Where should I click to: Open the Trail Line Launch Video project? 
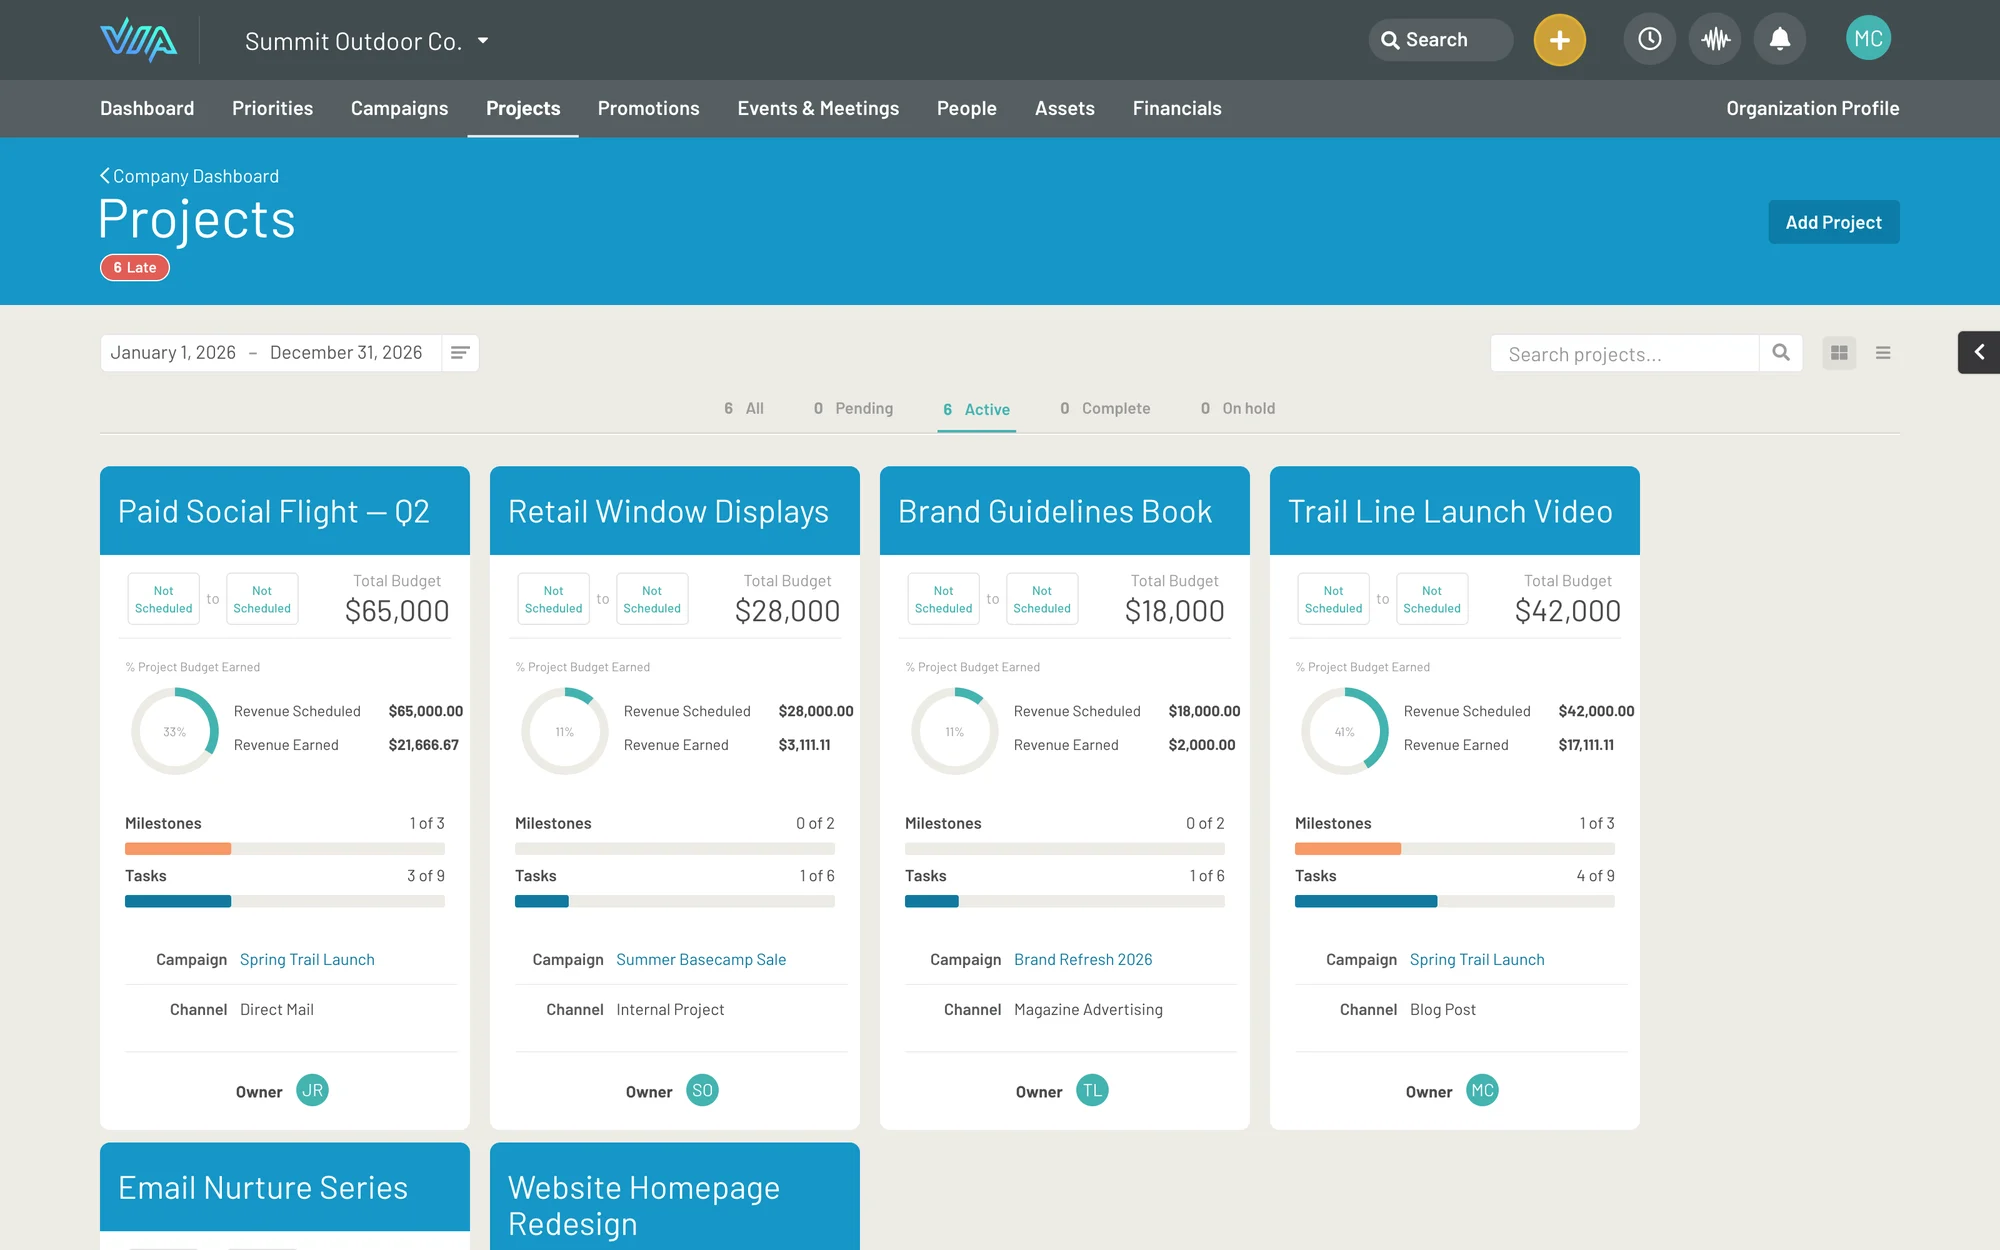1450,511
